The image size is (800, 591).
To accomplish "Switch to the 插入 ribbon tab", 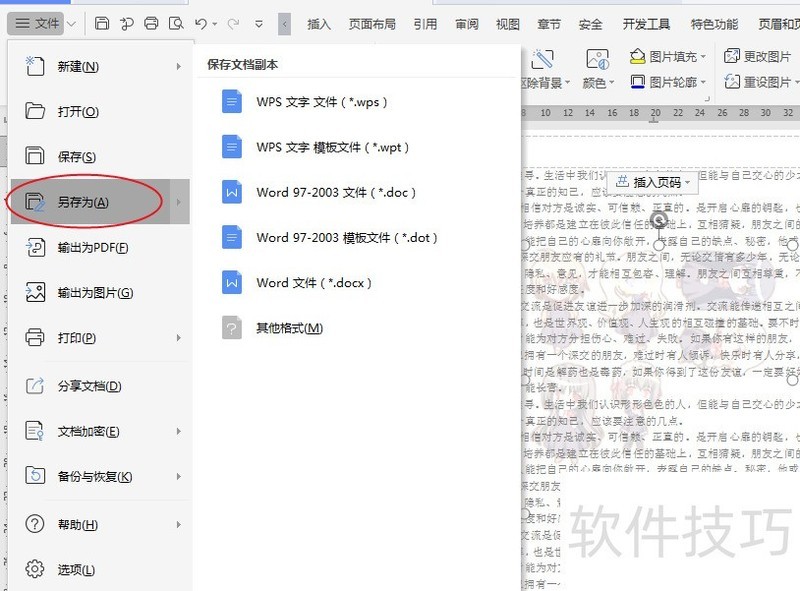I will tap(319, 24).
